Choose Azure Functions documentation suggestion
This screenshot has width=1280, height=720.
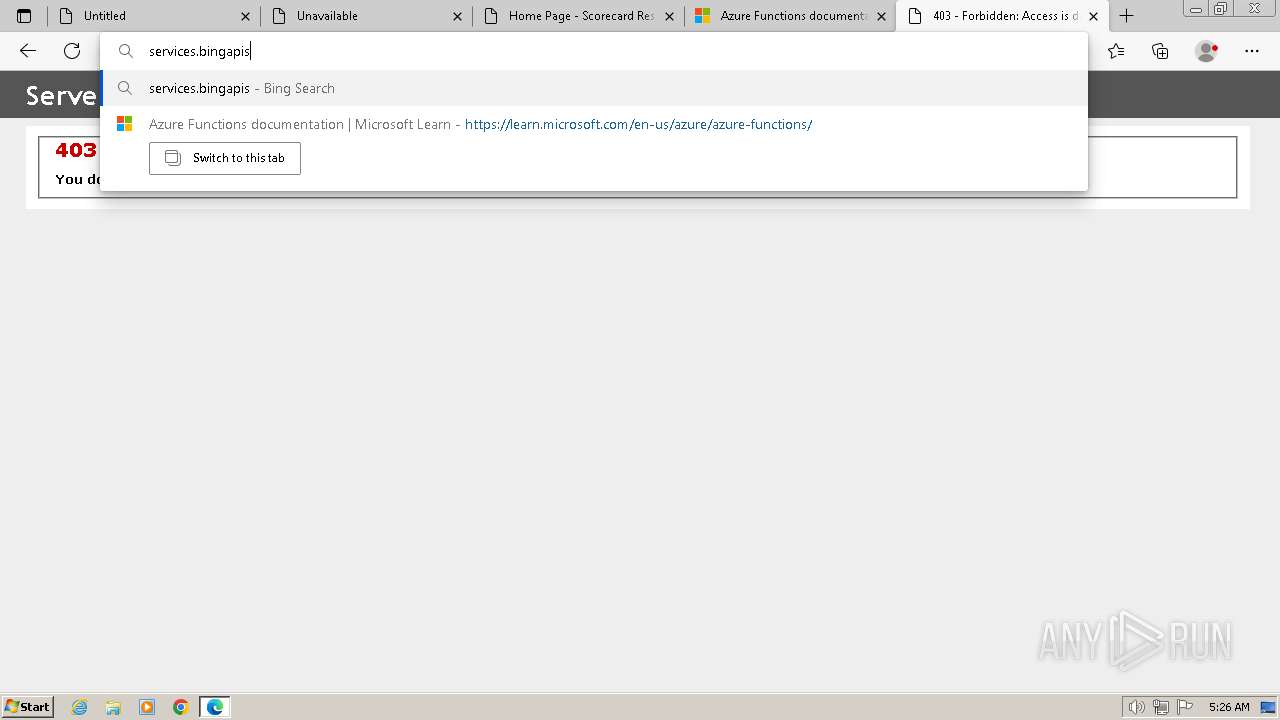pos(594,124)
